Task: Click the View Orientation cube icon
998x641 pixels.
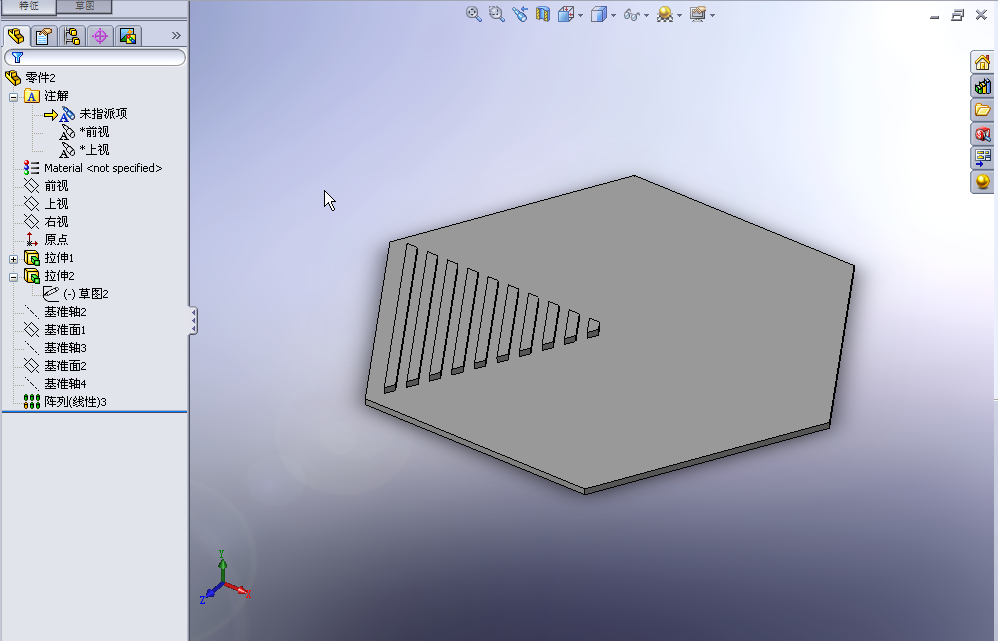Action: pyautogui.click(x=566, y=14)
